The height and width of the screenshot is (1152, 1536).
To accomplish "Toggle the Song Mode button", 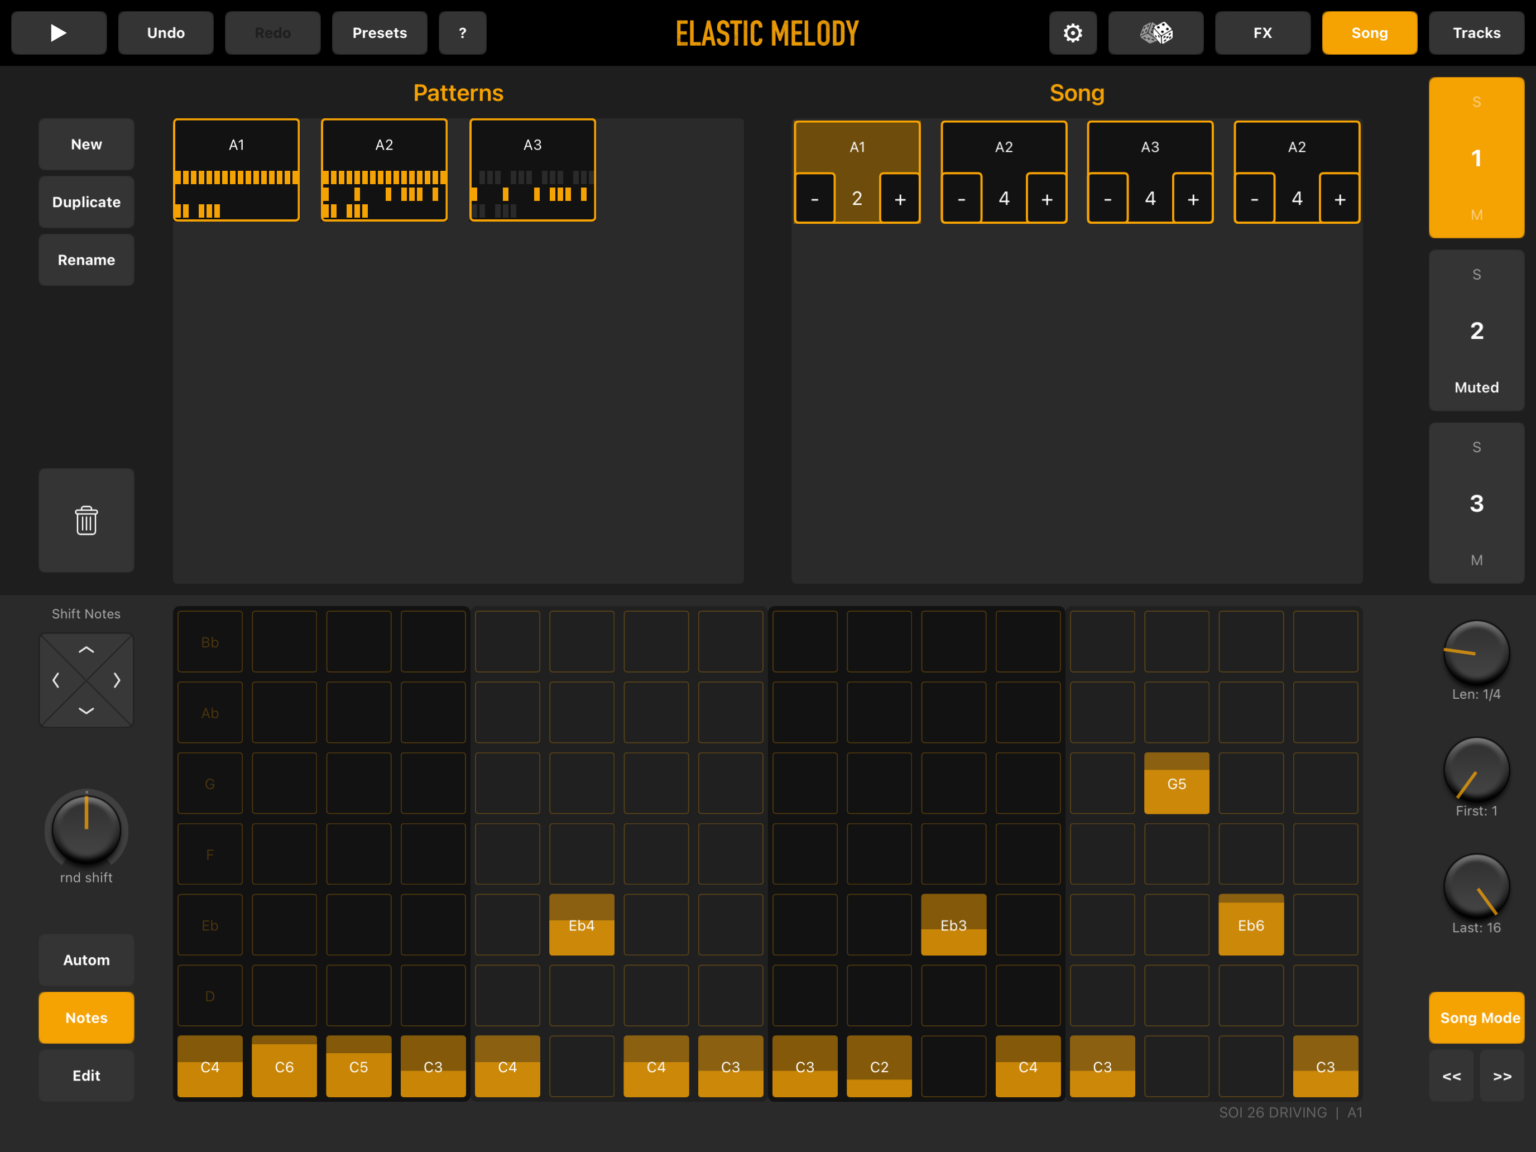I will pos(1477,1018).
